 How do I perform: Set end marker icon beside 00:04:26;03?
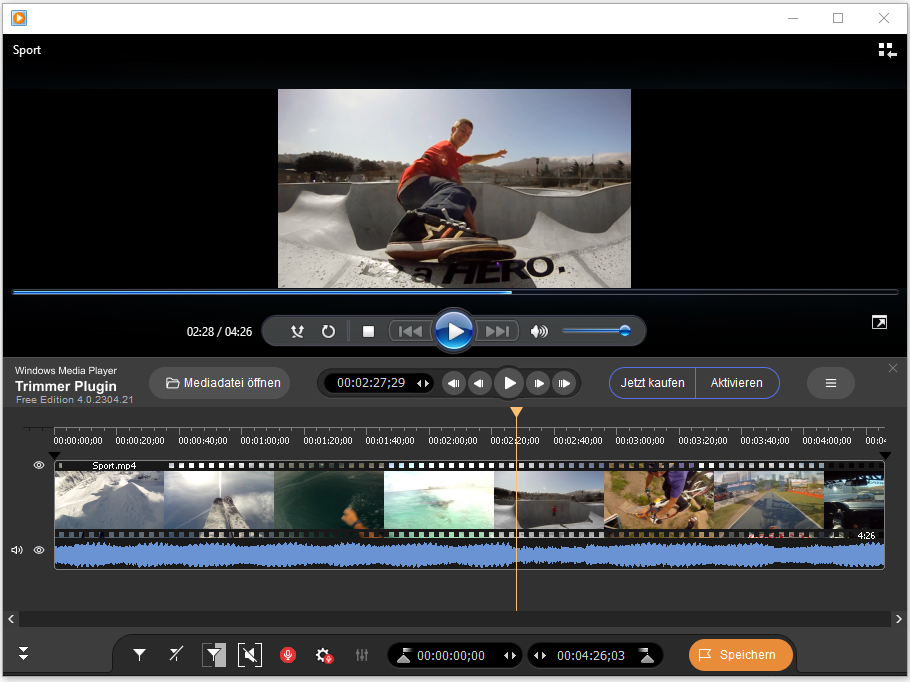[x=647, y=655]
